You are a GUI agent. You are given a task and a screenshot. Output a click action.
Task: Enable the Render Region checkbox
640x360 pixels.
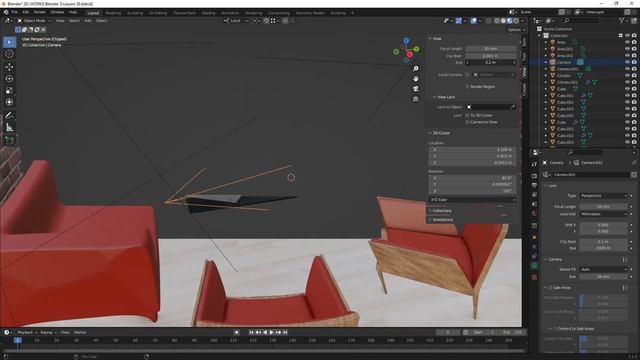[x=467, y=87]
